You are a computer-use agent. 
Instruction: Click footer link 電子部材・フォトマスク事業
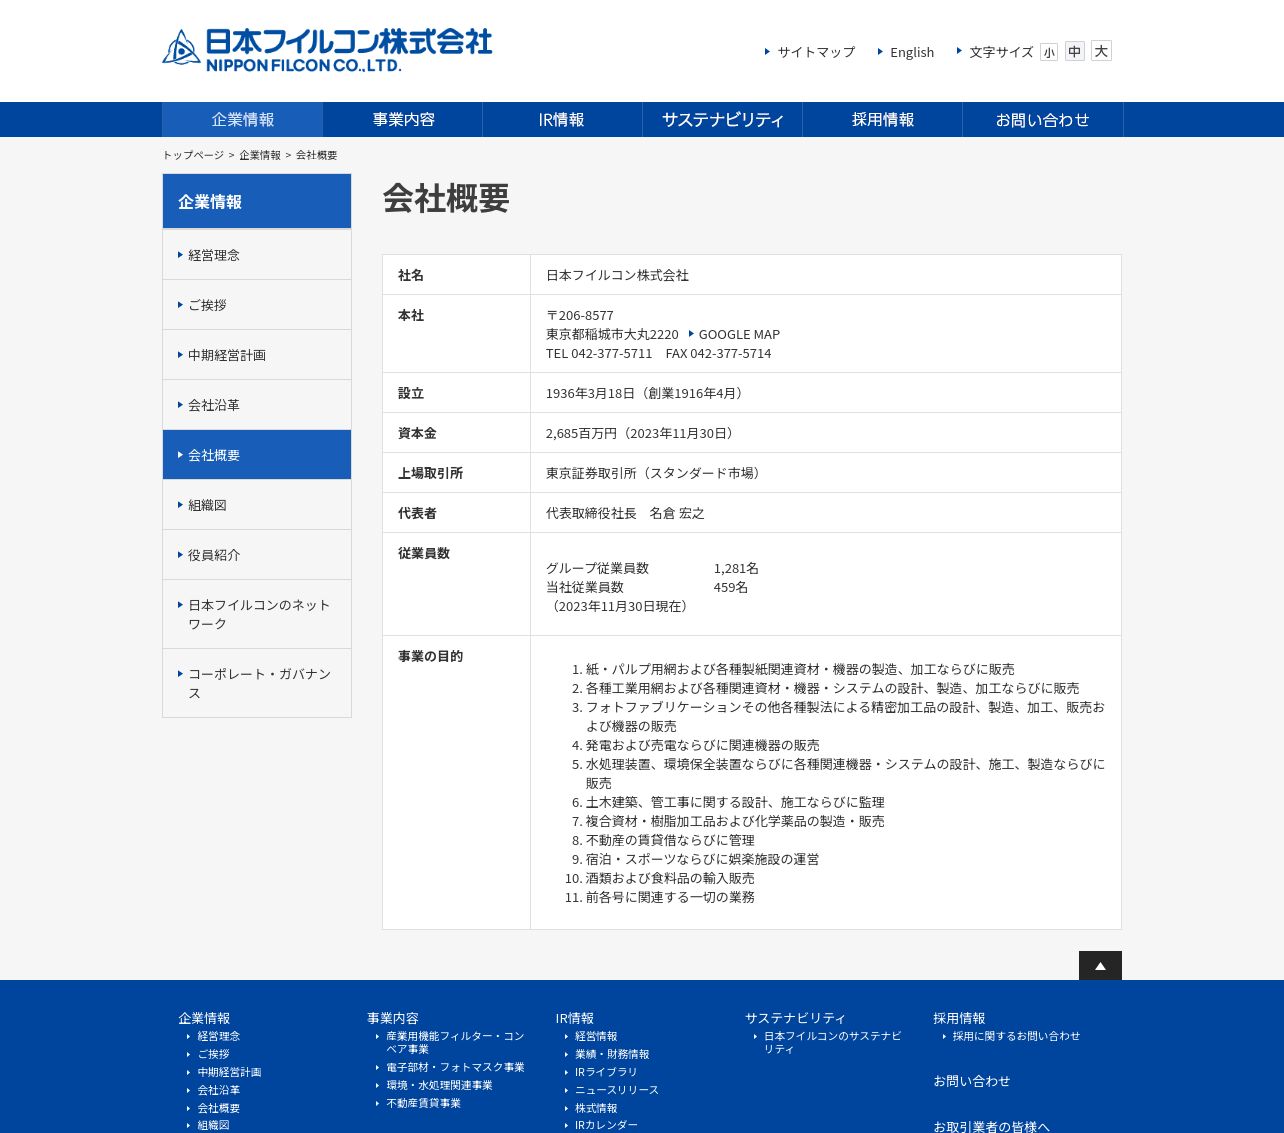[455, 1067]
